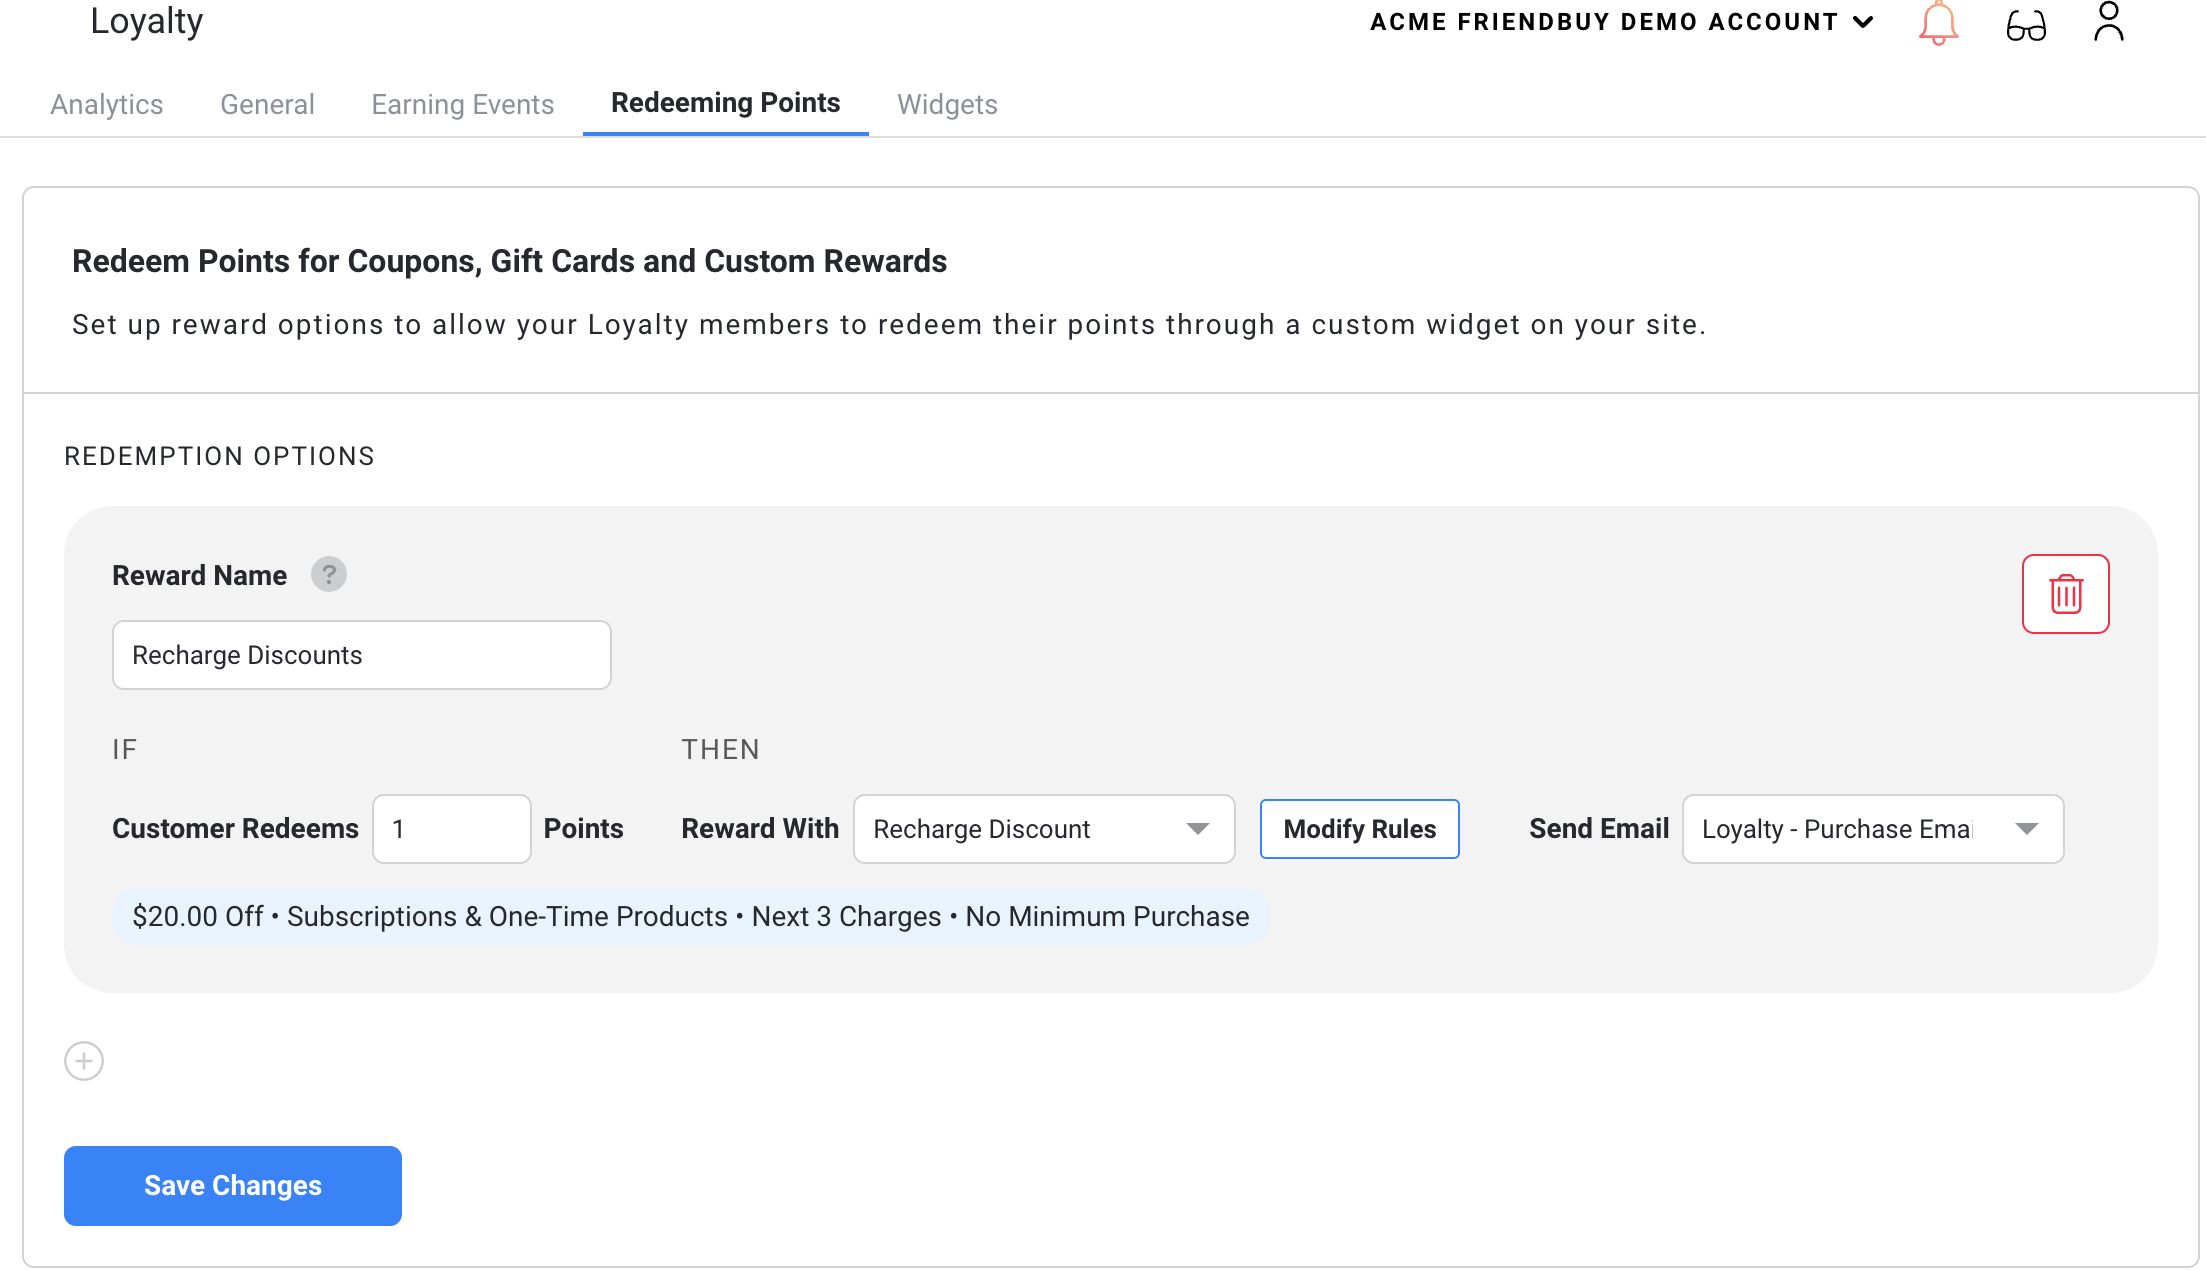
Task: Click Save Changes
Action: click(x=233, y=1186)
